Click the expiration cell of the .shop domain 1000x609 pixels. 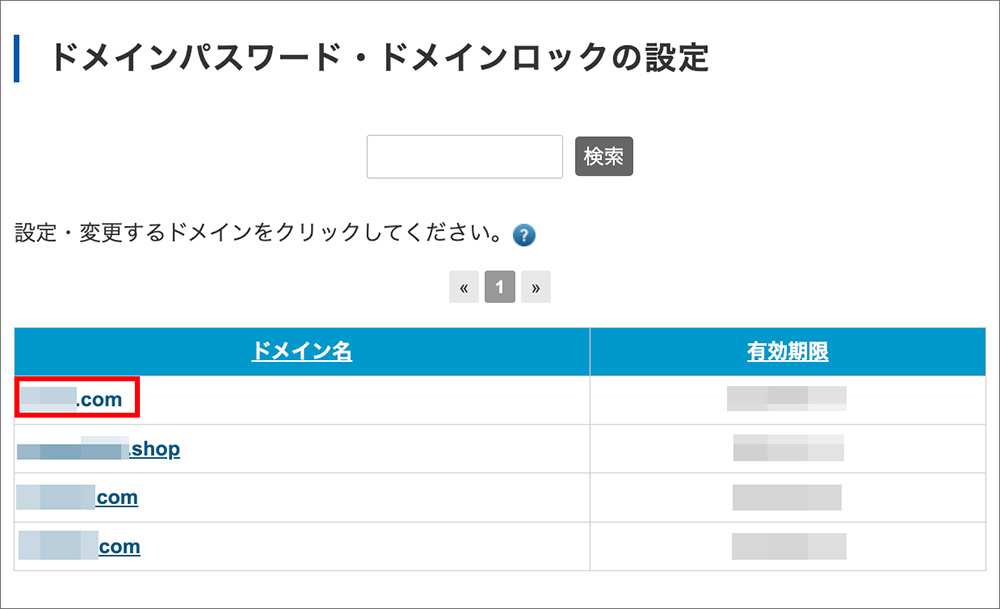pos(787,448)
